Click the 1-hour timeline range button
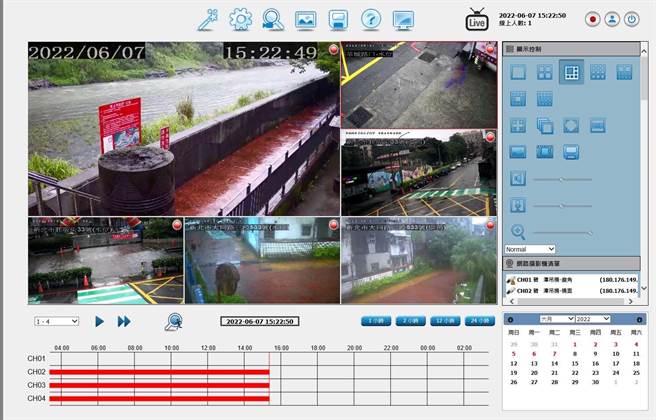Viewport: 656px width, 420px height. tap(377, 321)
